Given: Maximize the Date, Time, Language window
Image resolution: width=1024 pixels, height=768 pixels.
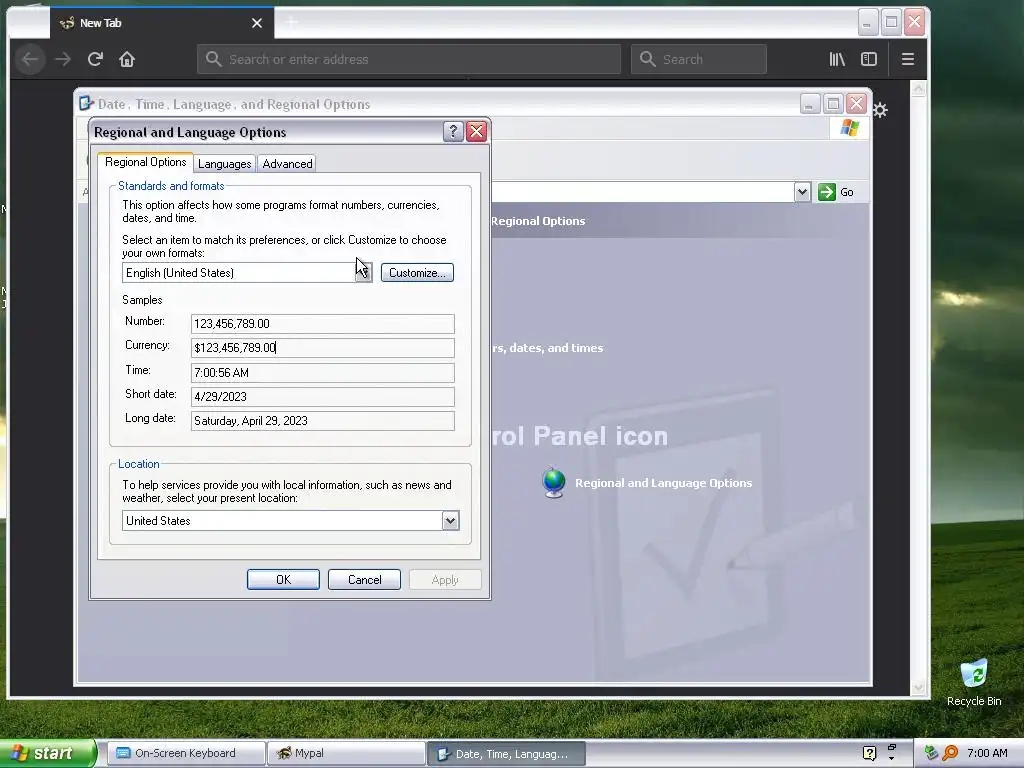Looking at the screenshot, I should pos(833,104).
